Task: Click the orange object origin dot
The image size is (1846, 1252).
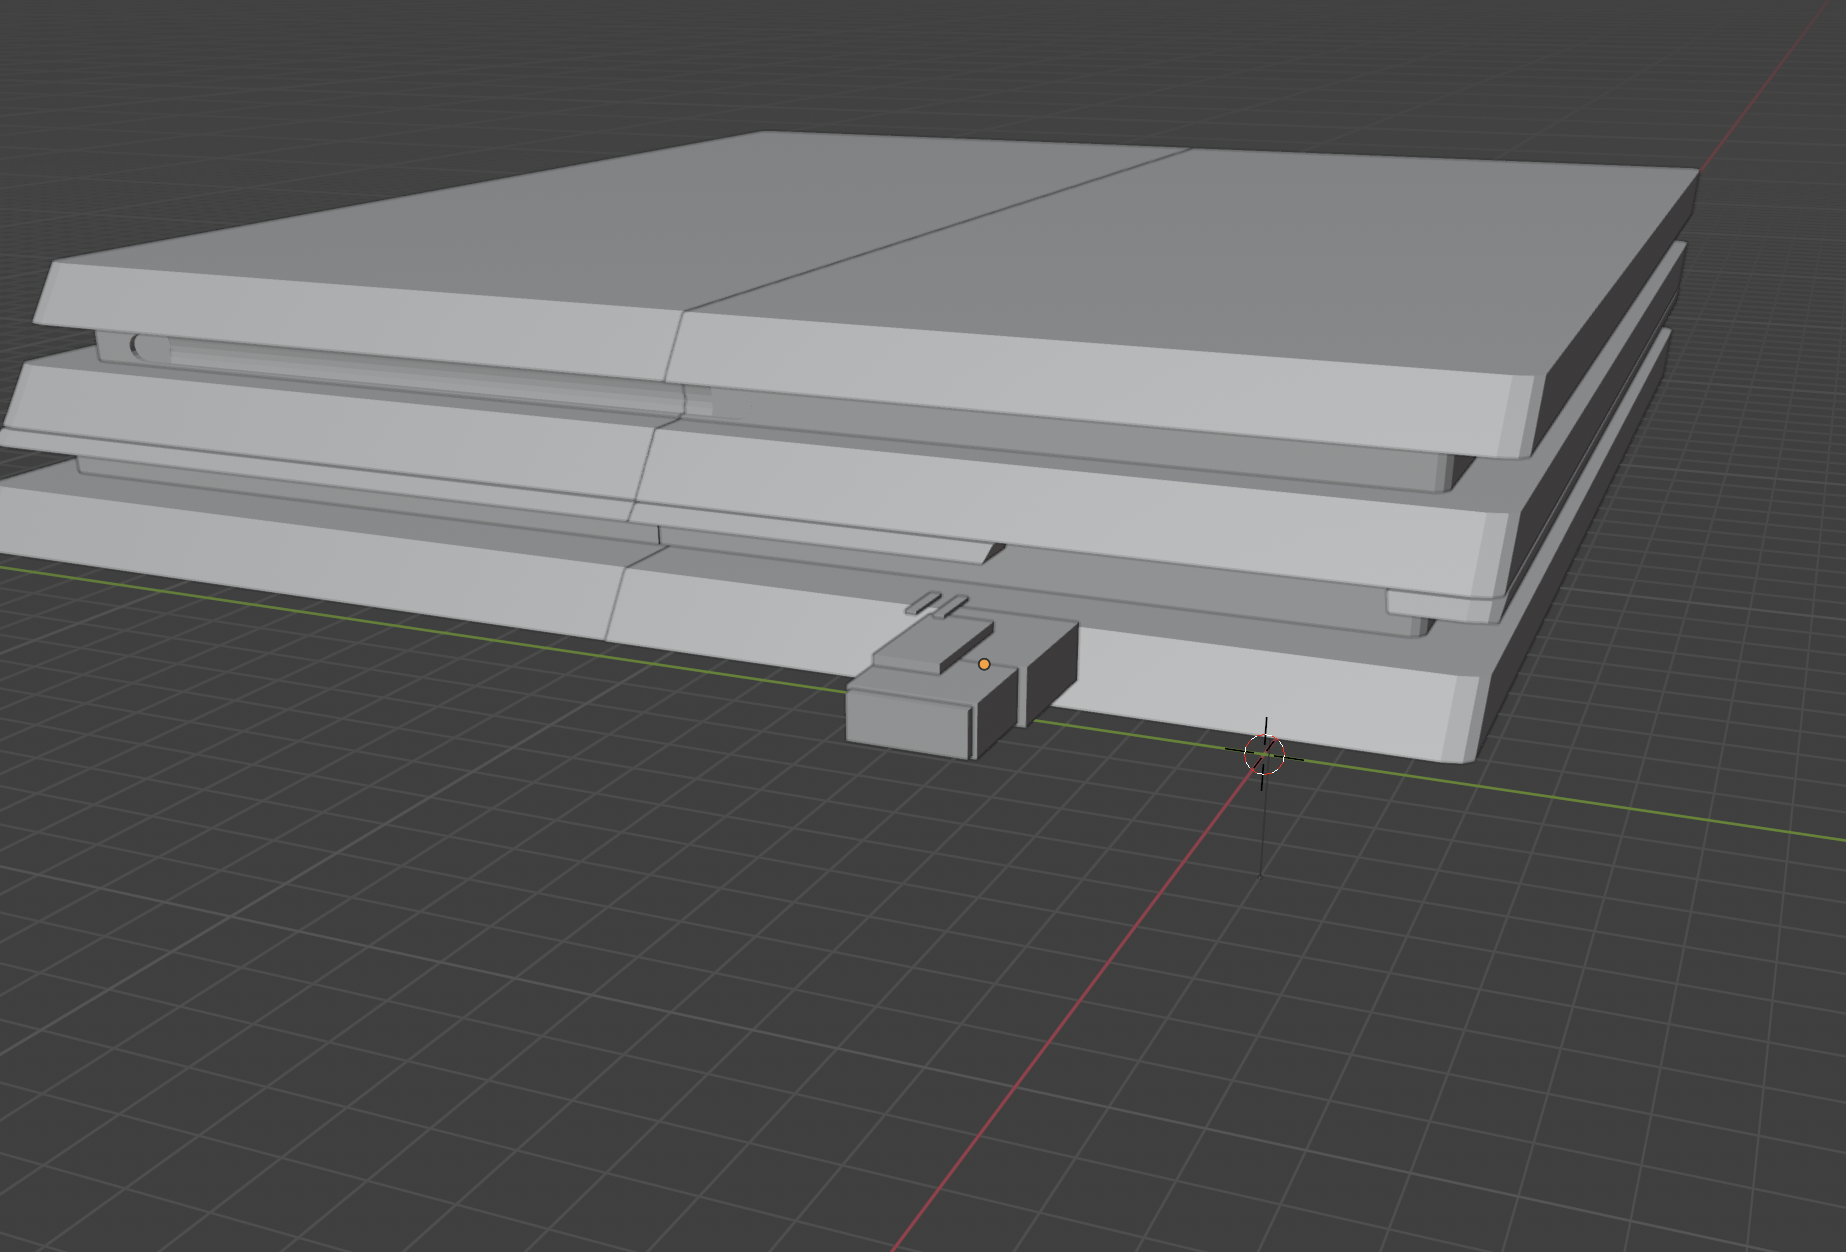Action: [x=984, y=664]
